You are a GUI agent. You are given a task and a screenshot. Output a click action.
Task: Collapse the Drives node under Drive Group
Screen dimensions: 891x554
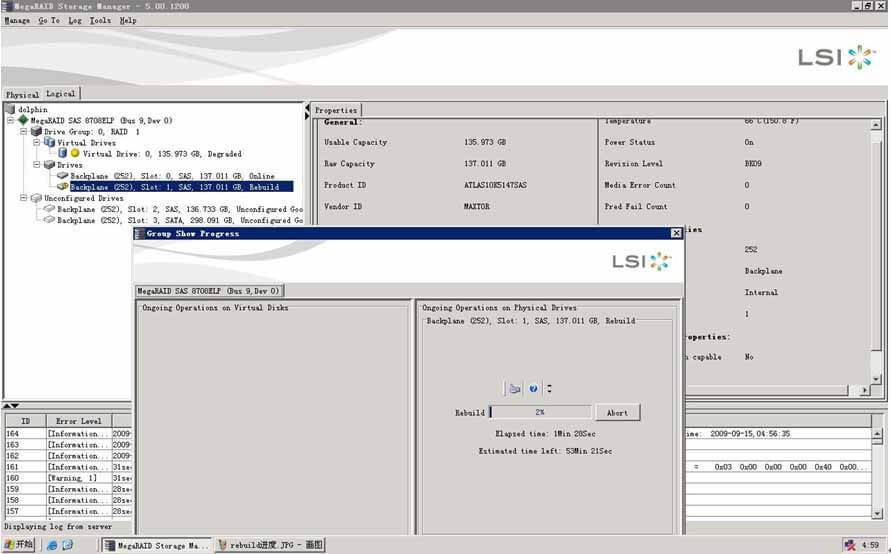coord(37,165)
